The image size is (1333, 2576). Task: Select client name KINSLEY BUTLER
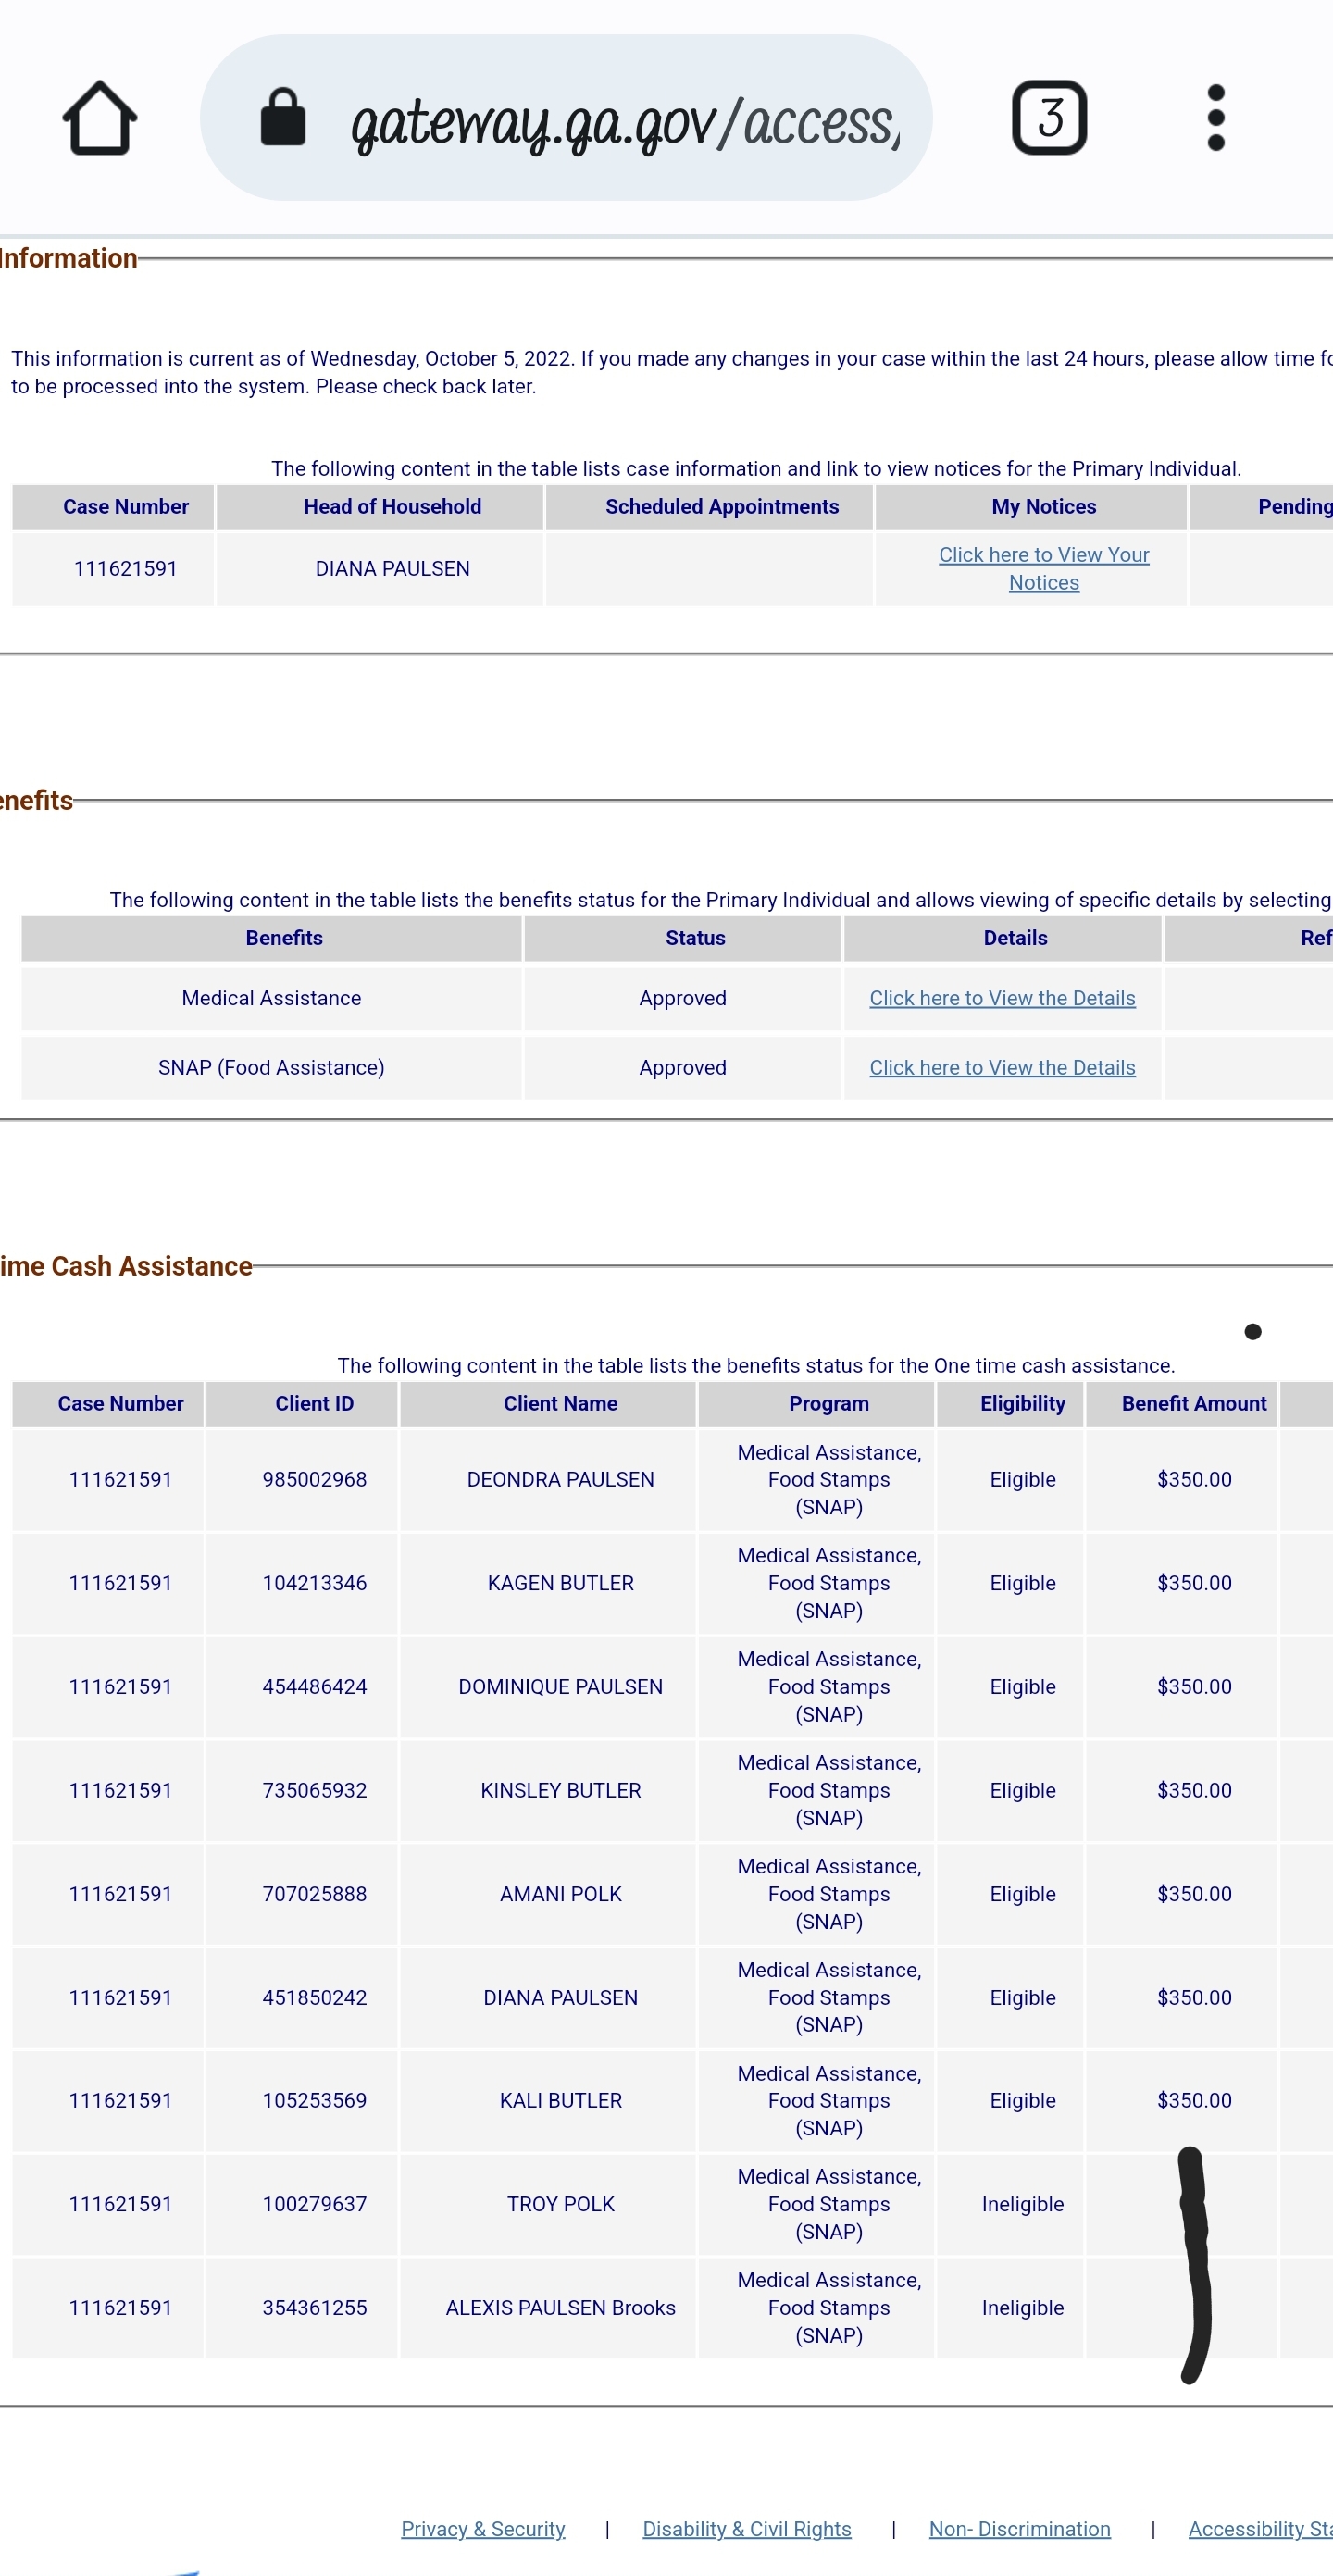(x=560, y=1790)
